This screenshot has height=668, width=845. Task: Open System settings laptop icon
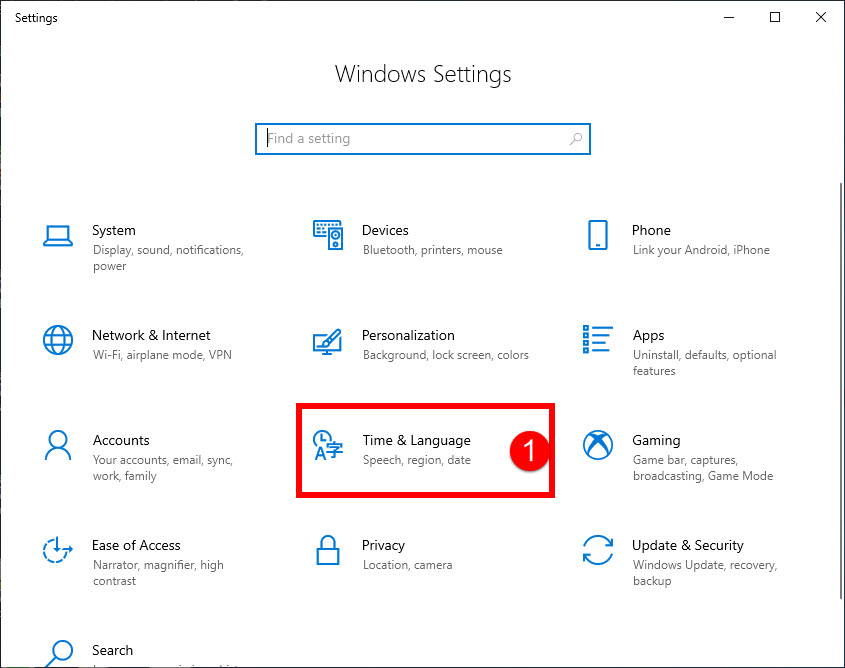(58, 236)
